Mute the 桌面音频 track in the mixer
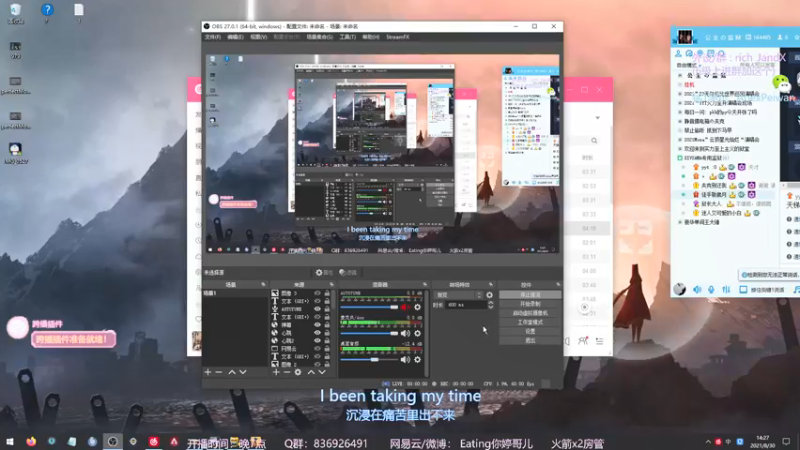 coord(405,360)
